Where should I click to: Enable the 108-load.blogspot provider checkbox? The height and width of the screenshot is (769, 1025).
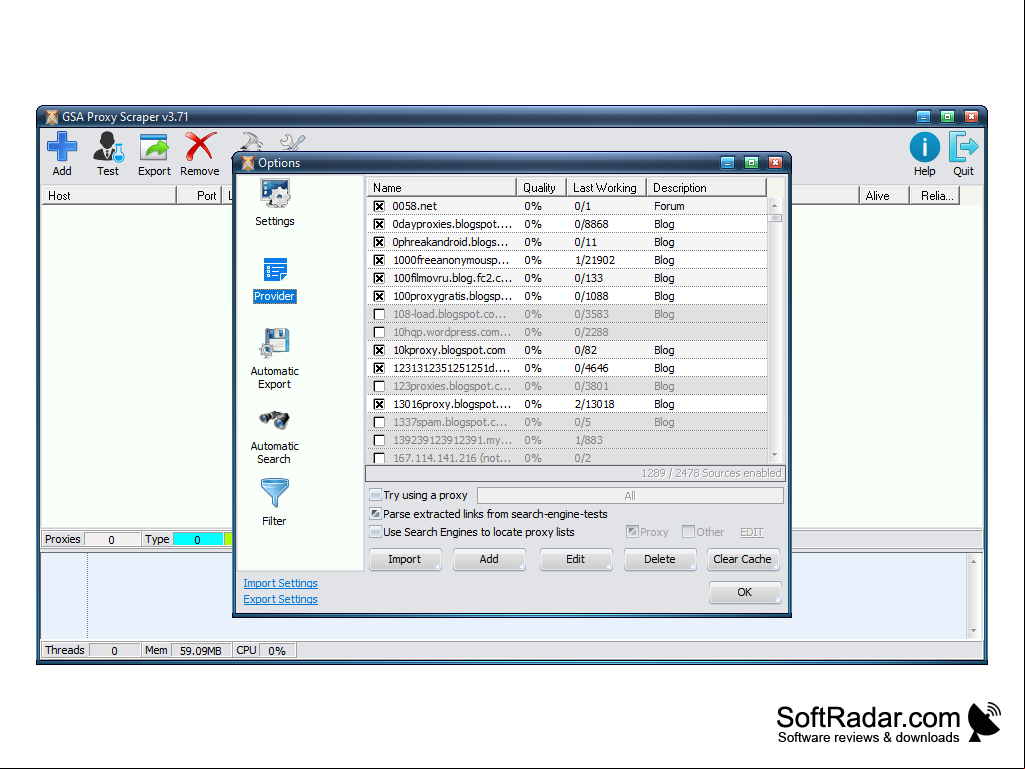tap(379, 314)
